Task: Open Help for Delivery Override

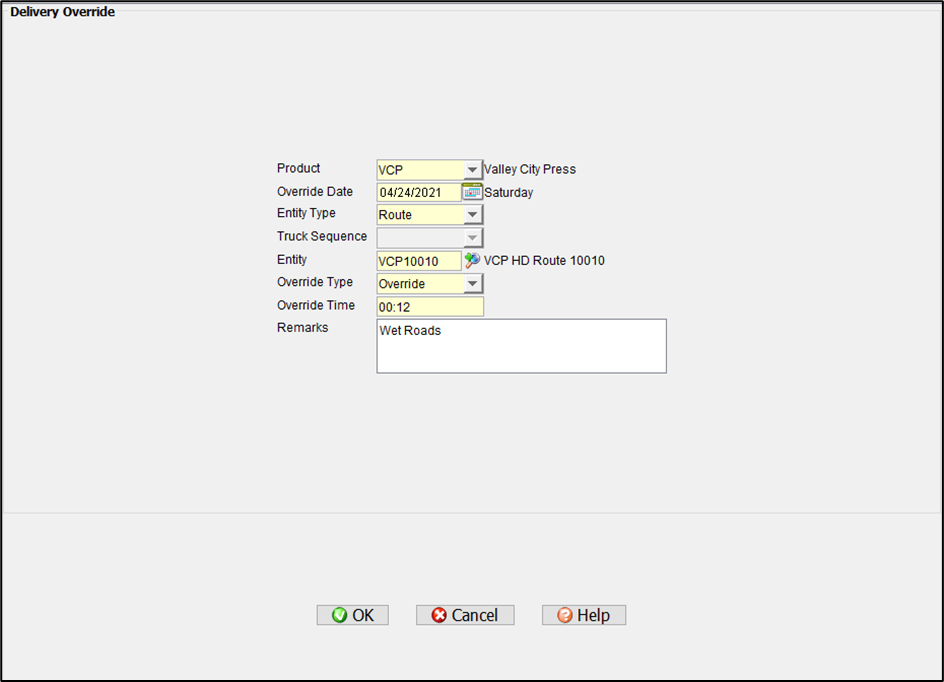Action: click(x=584, y=615)
